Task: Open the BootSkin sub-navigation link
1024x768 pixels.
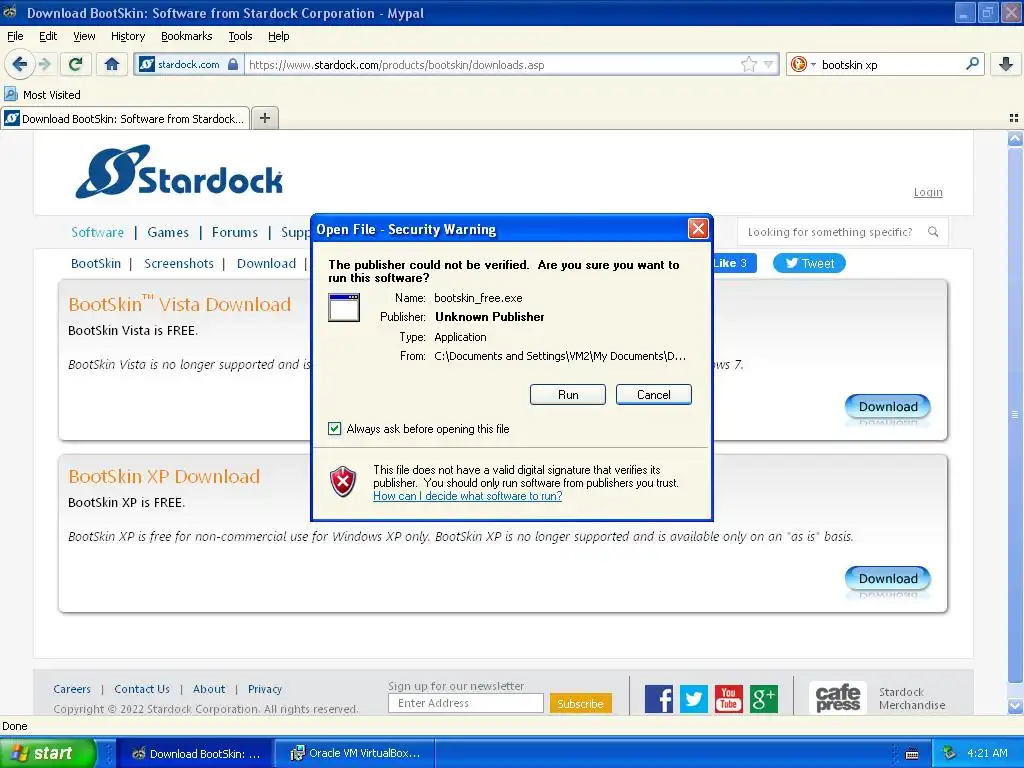Action: 96,263
